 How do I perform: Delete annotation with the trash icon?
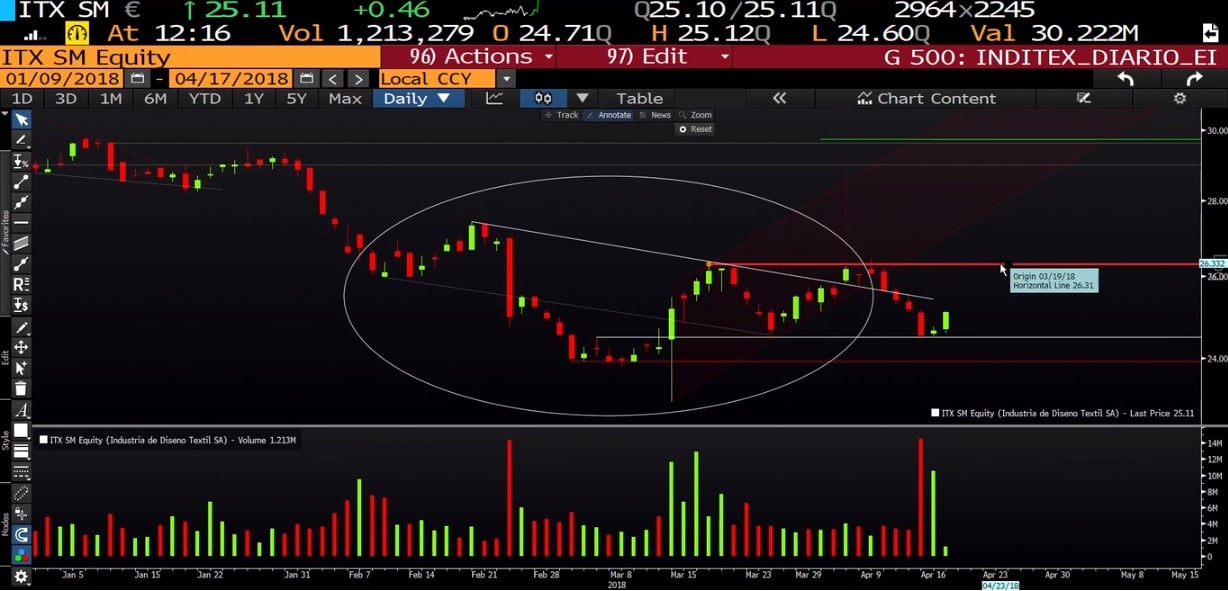pyautogui.click(x=21, y=388)
